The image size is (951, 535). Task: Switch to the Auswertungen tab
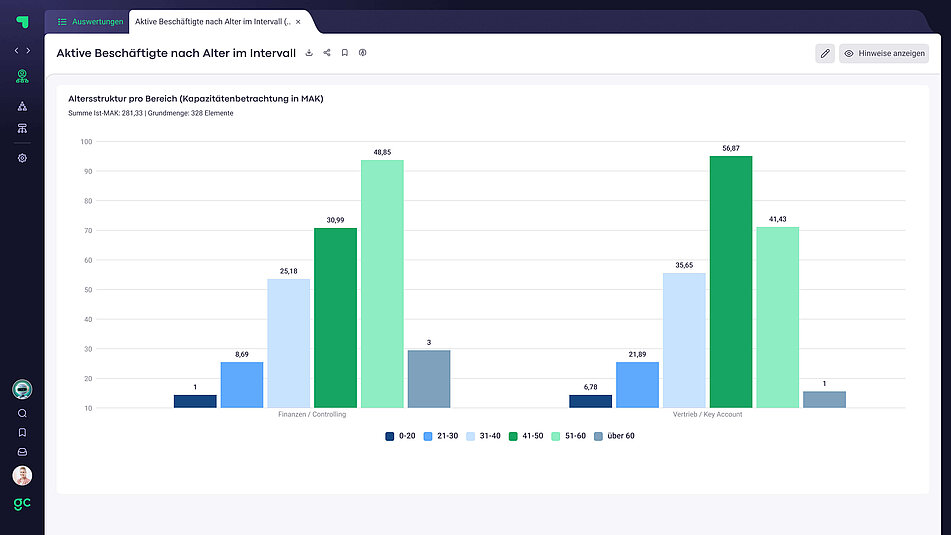coord(91,21)
